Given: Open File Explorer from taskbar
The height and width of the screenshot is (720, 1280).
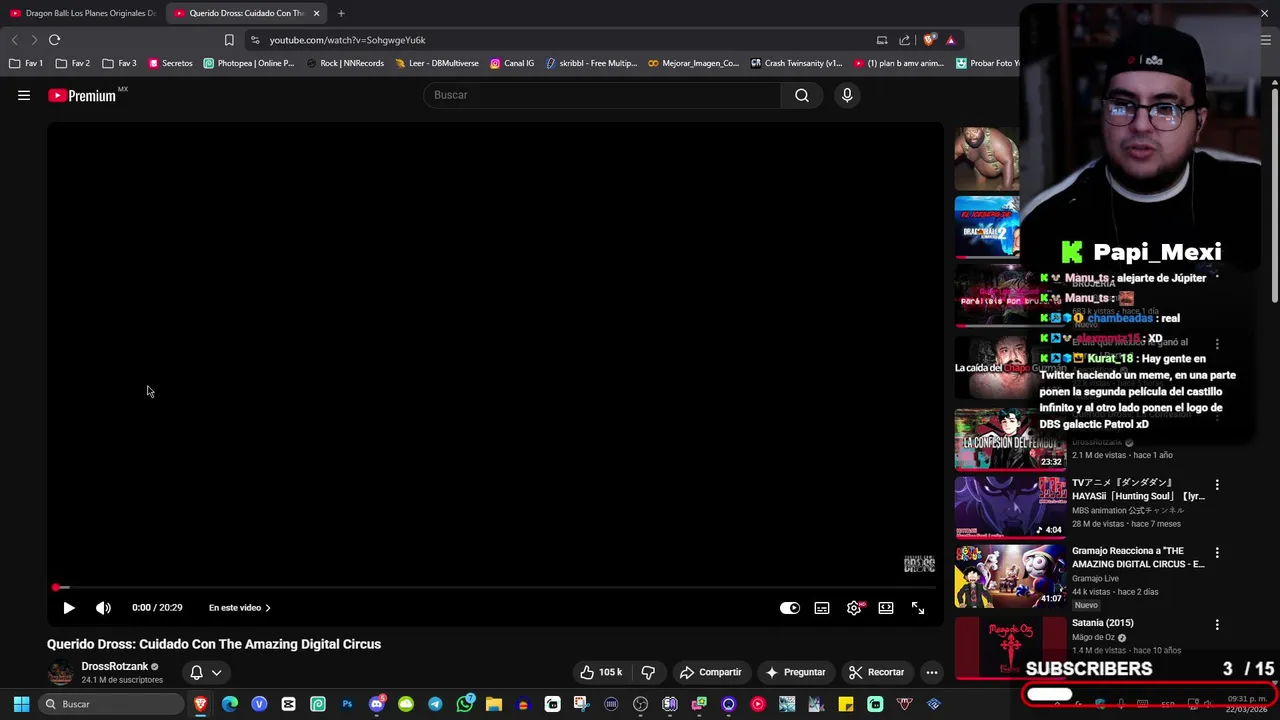Looking at the screenshot, I should pos(493,704).
